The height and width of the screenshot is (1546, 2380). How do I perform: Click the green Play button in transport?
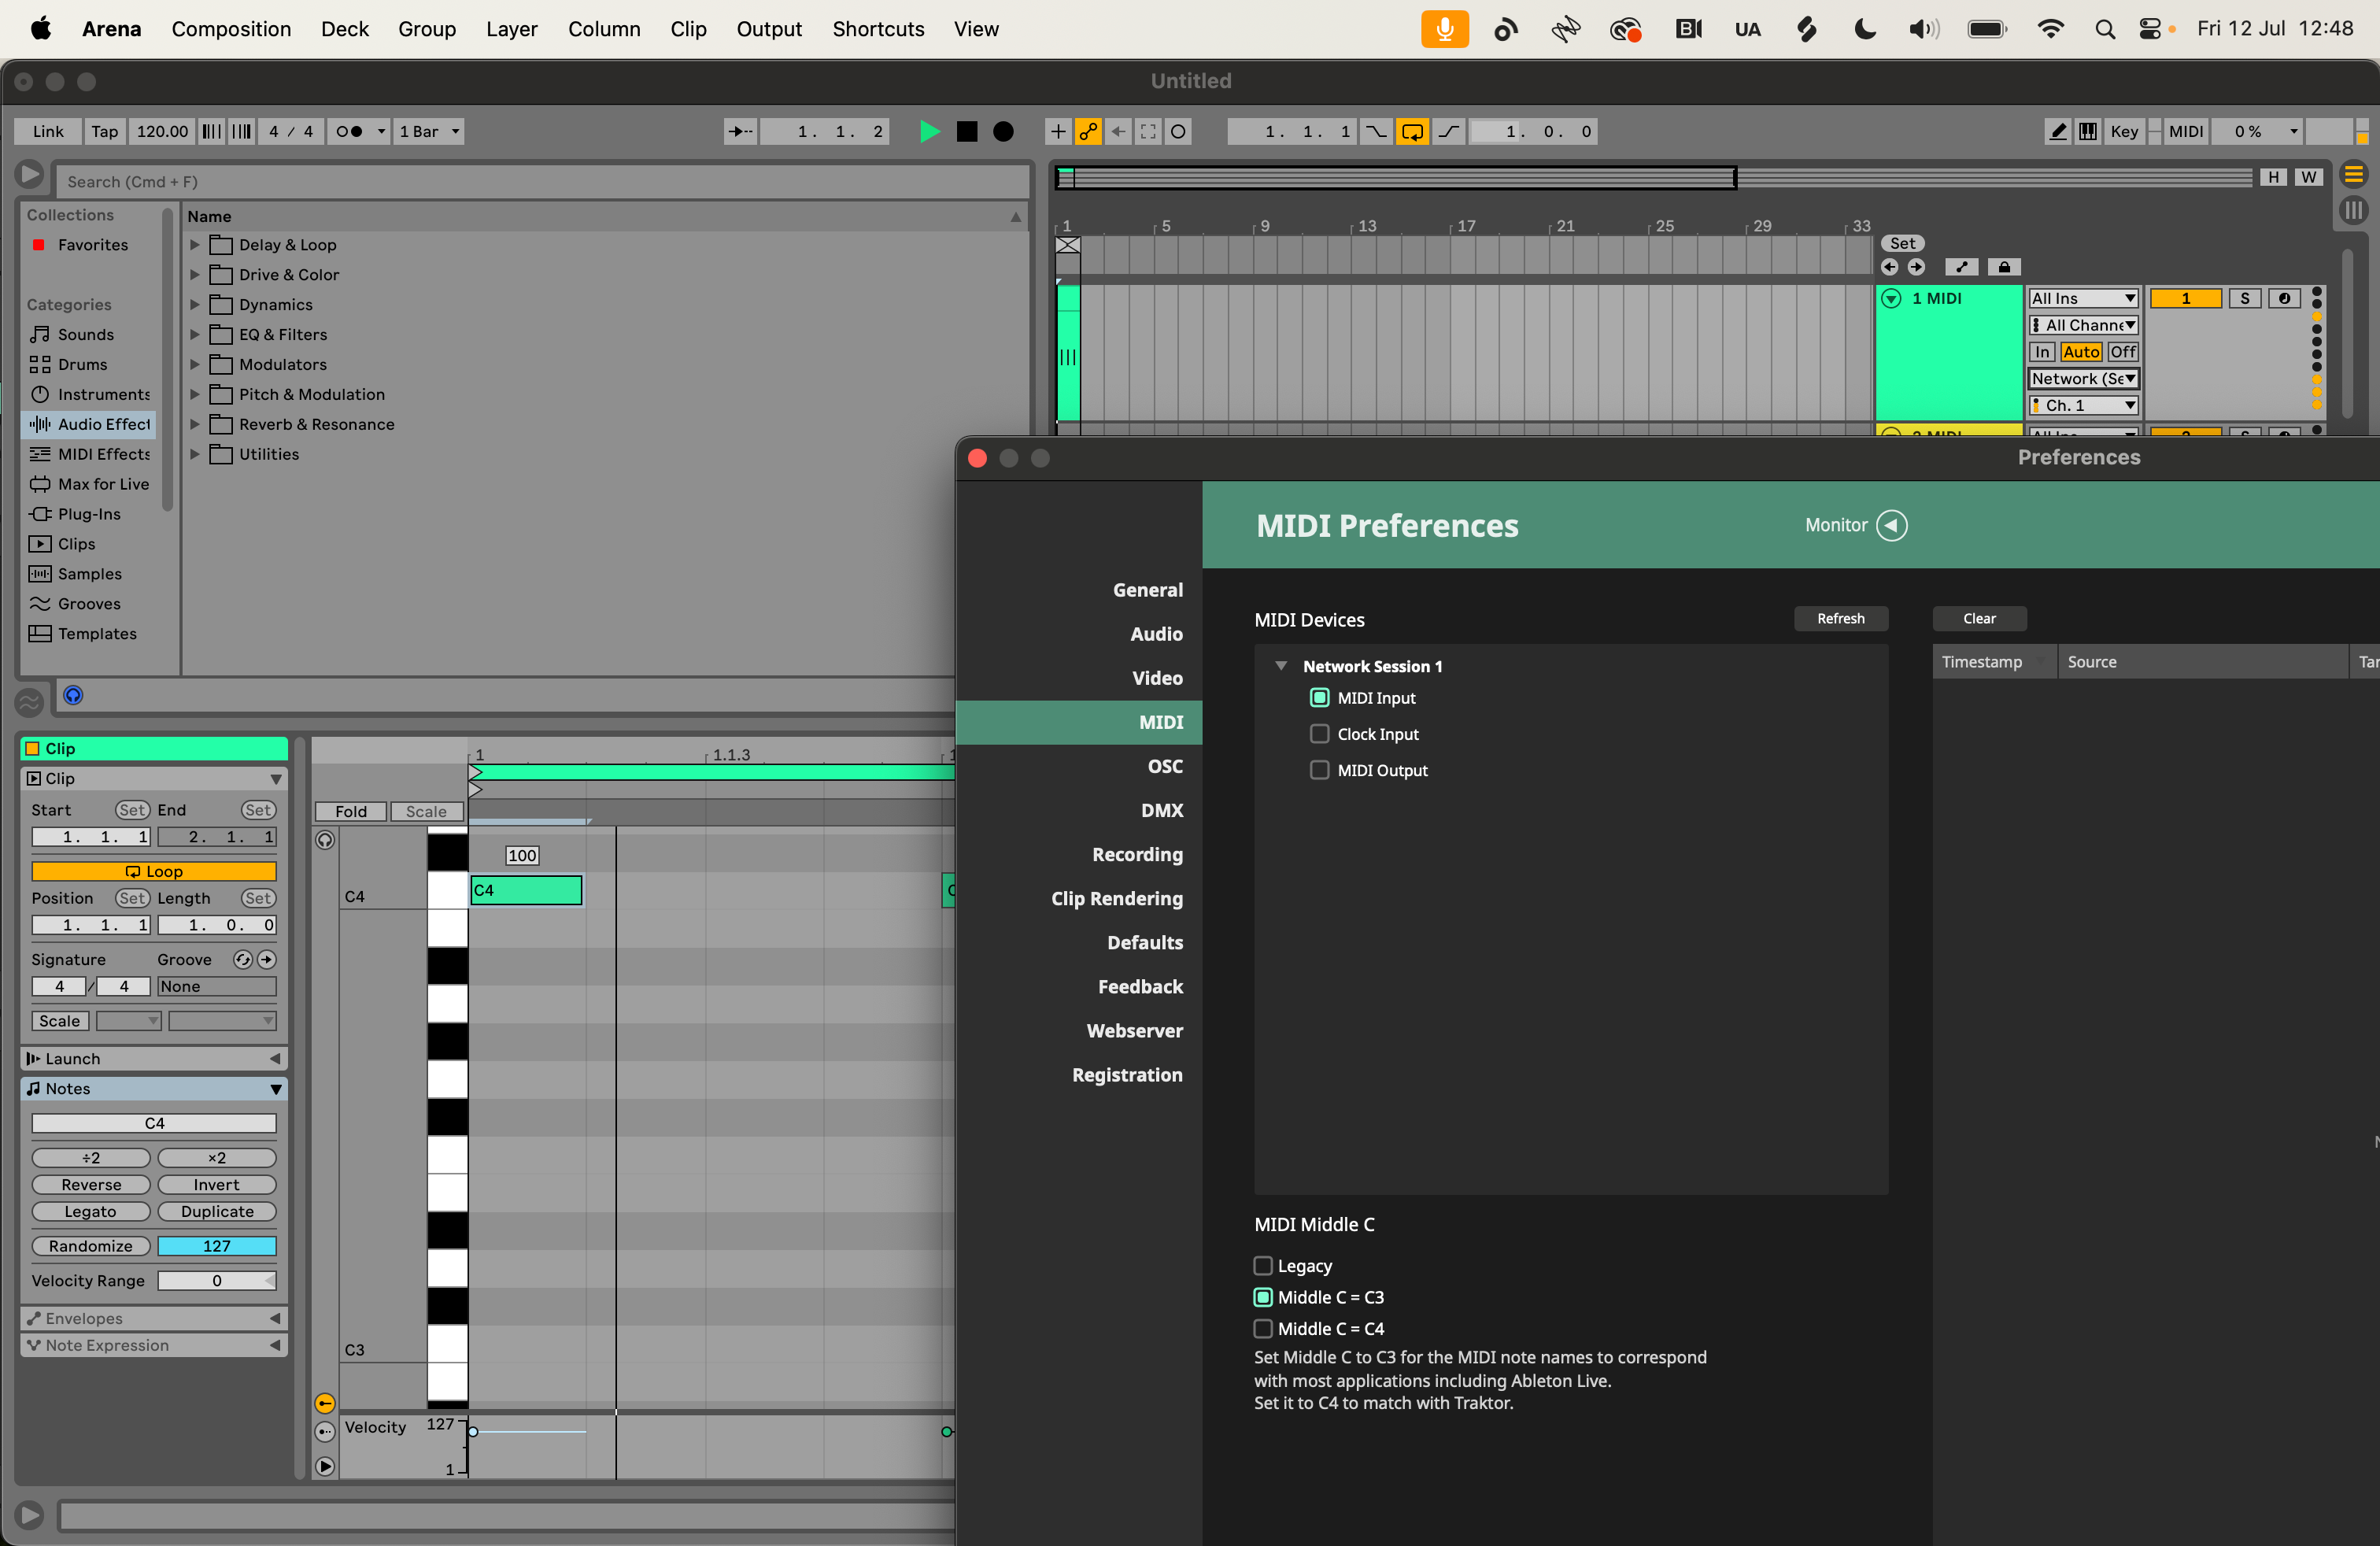coord(929,131)
